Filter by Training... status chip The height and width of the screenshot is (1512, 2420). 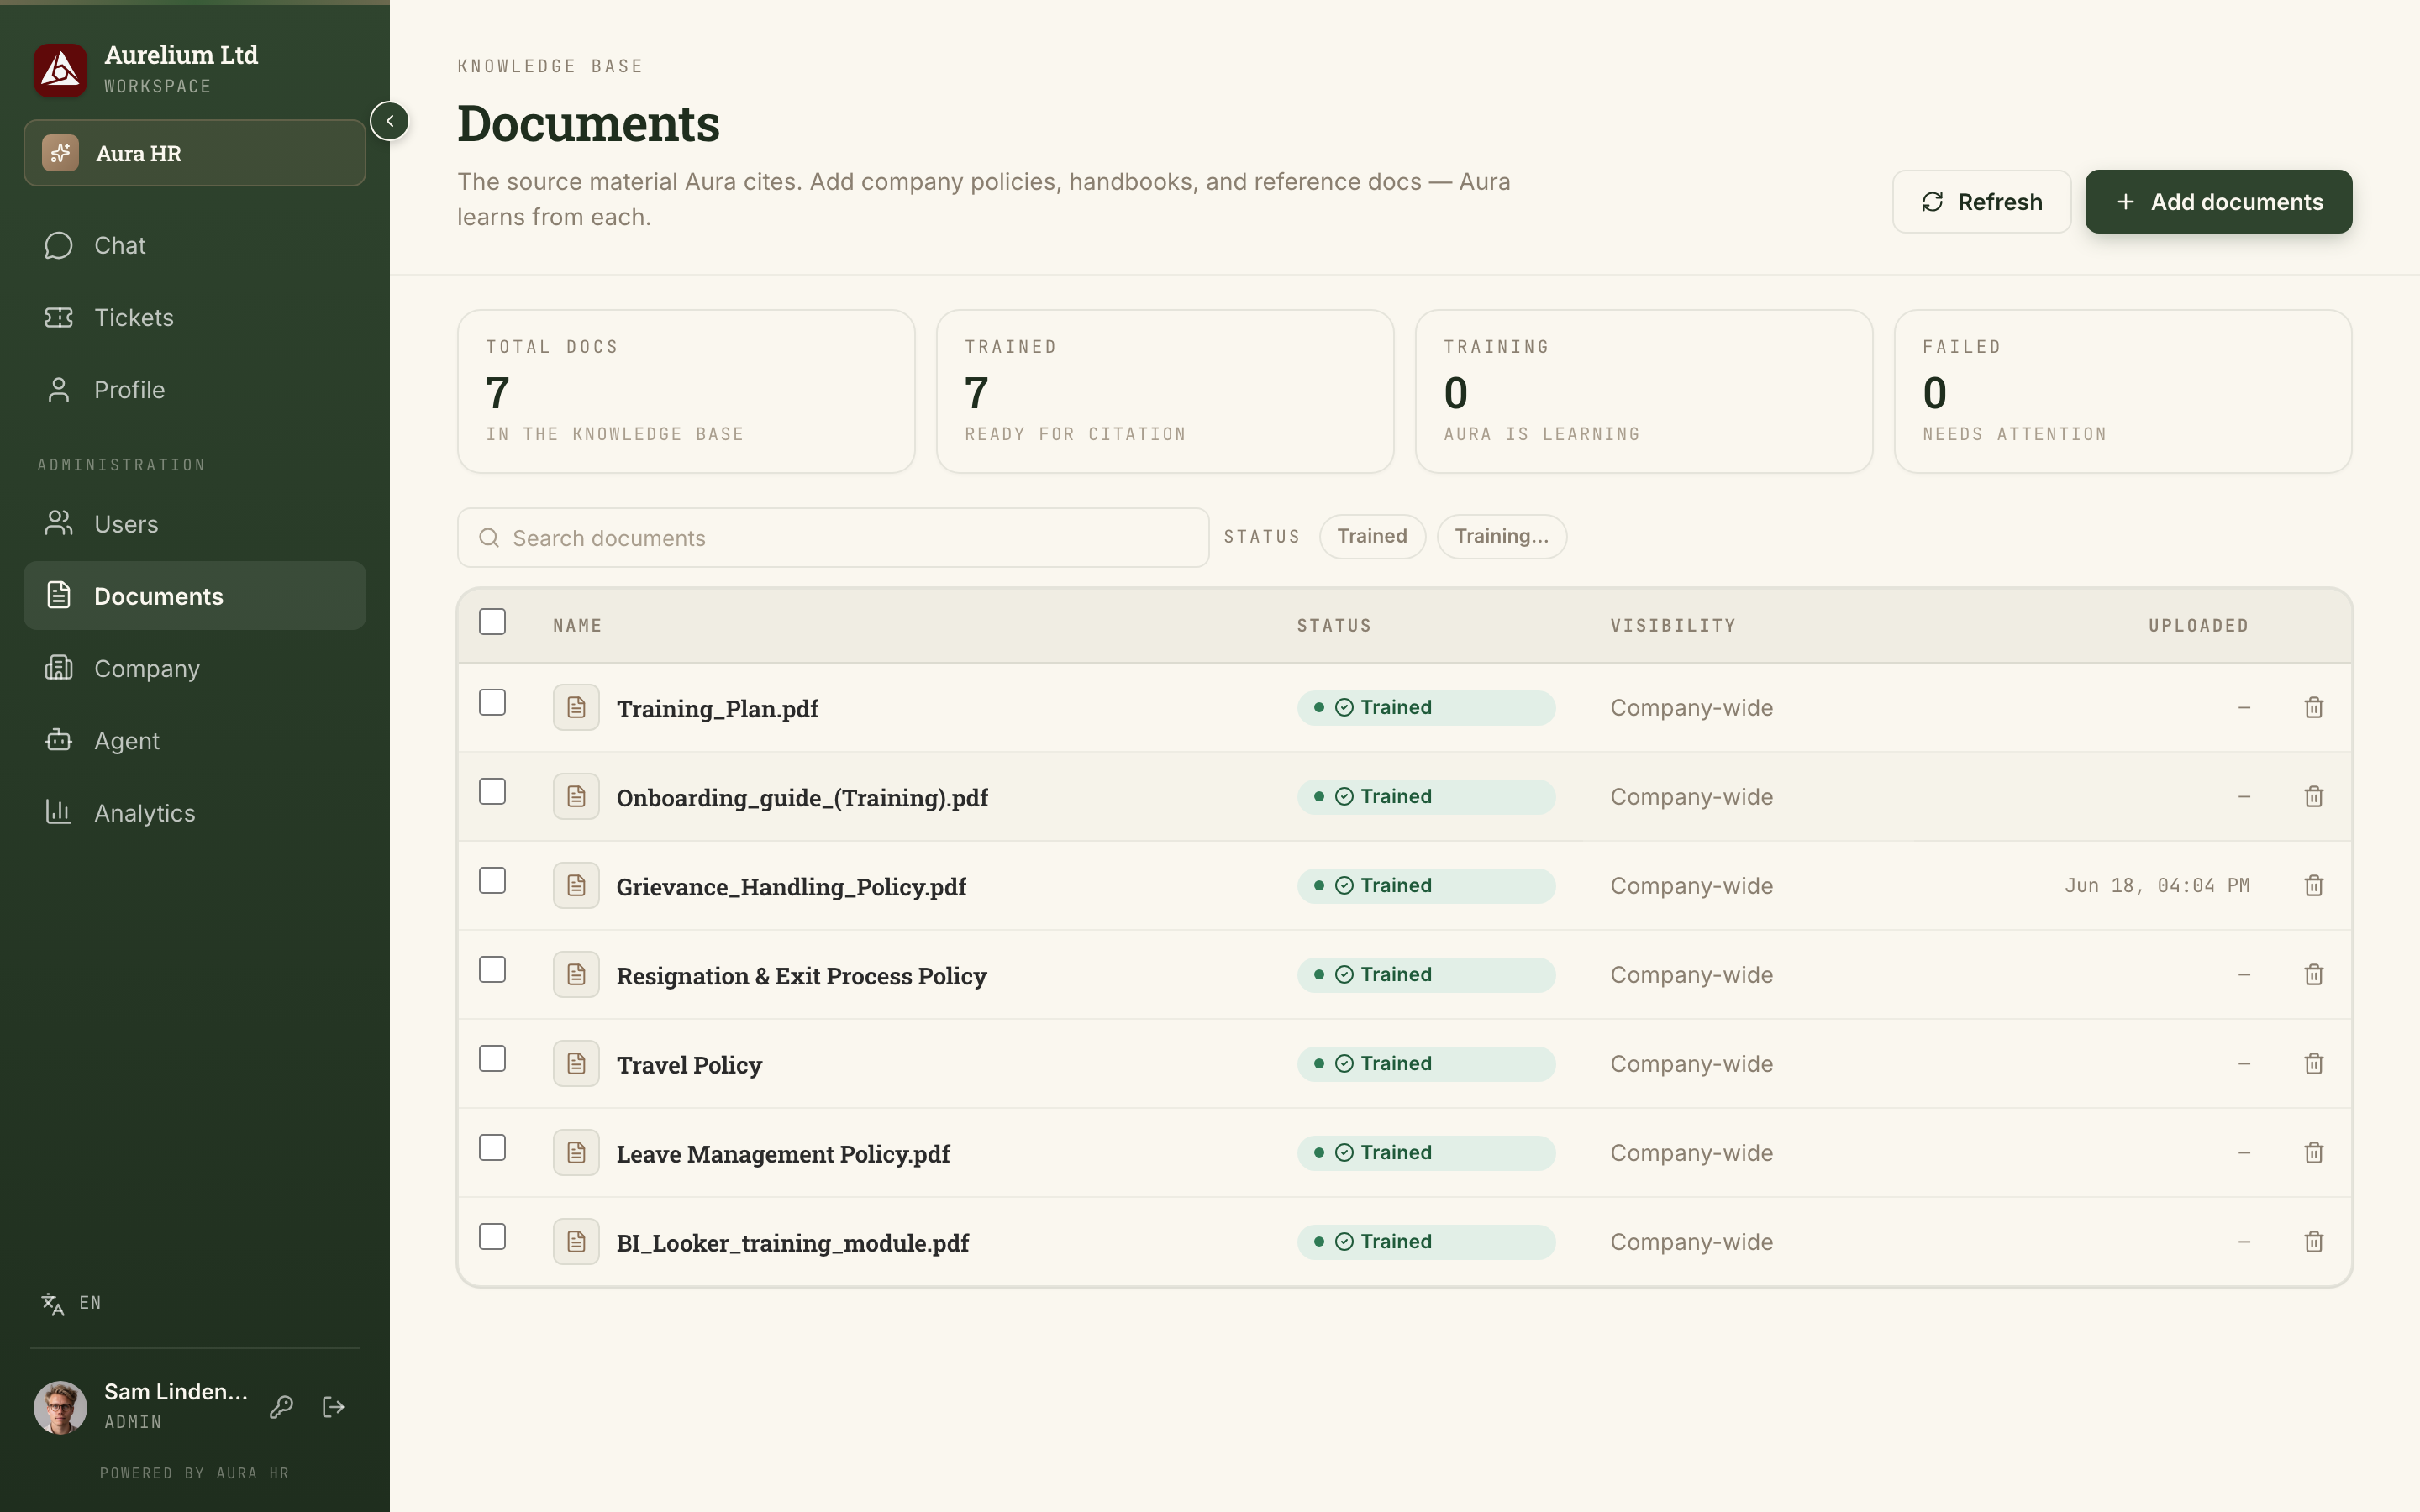tap(1501, 536)
